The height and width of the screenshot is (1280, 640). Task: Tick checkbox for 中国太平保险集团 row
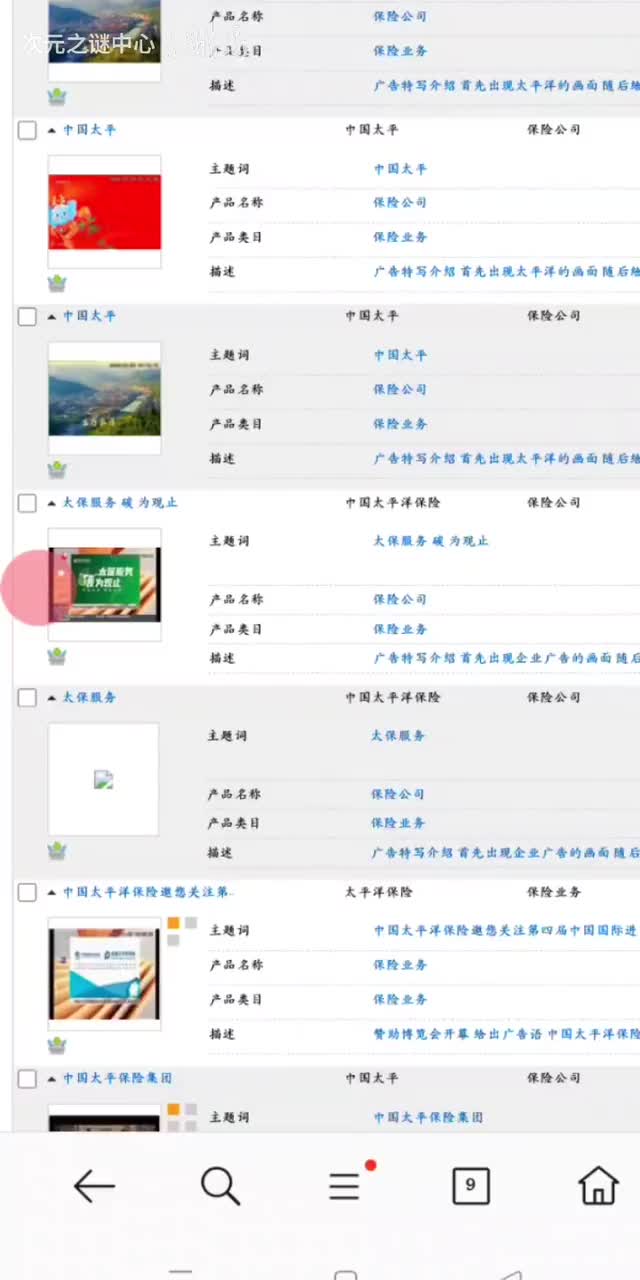pyautogui.click(x=27, y=1079)
